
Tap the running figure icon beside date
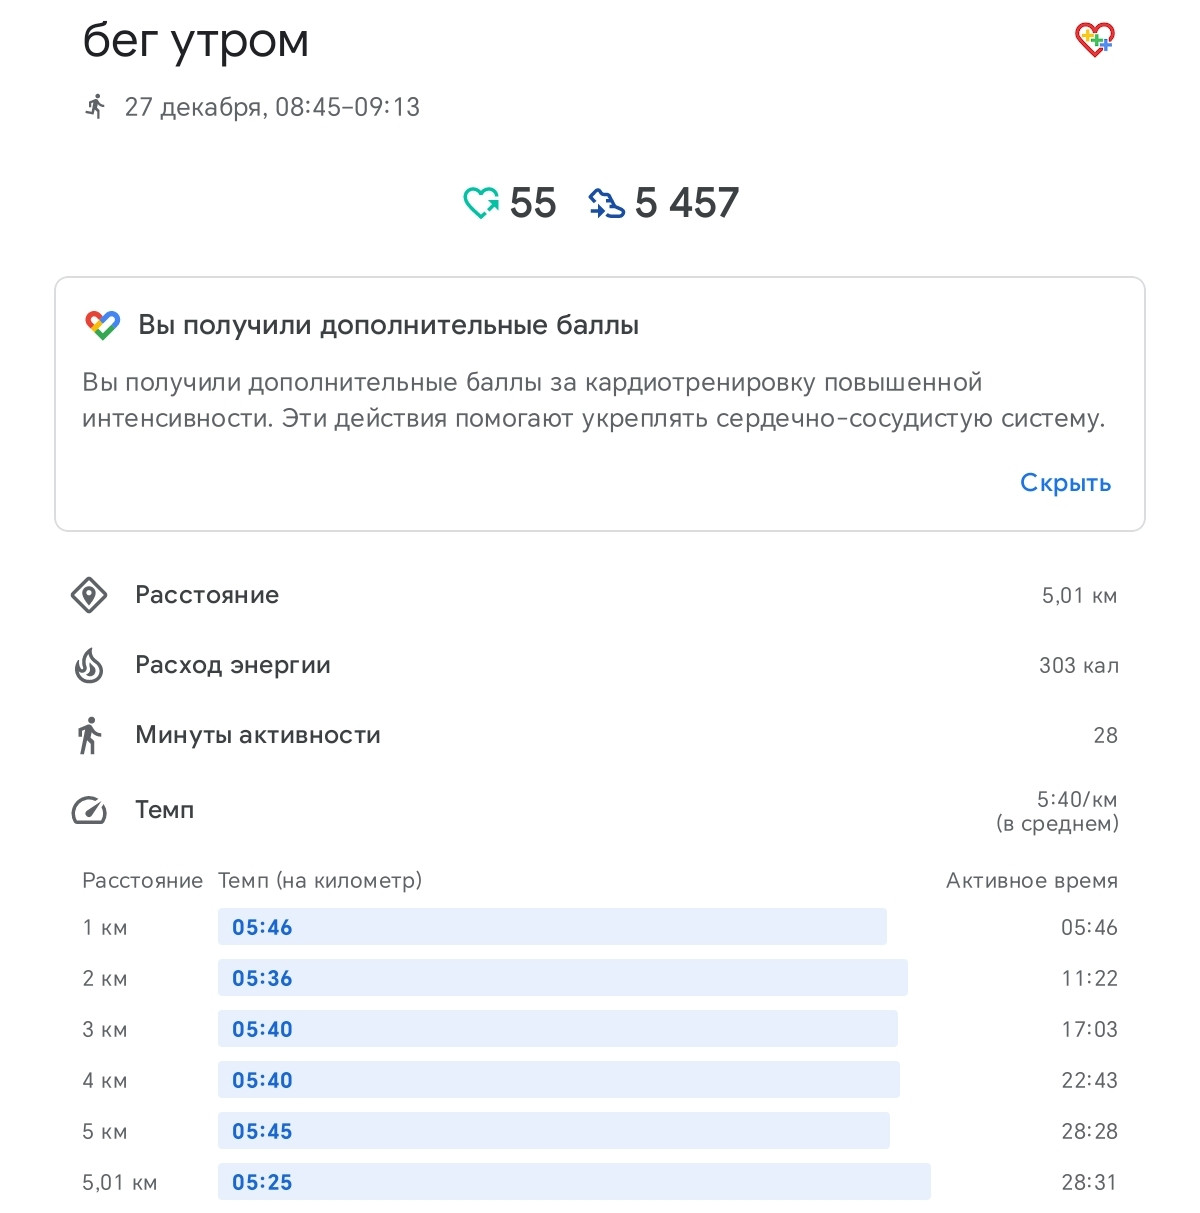click(95, 106)
